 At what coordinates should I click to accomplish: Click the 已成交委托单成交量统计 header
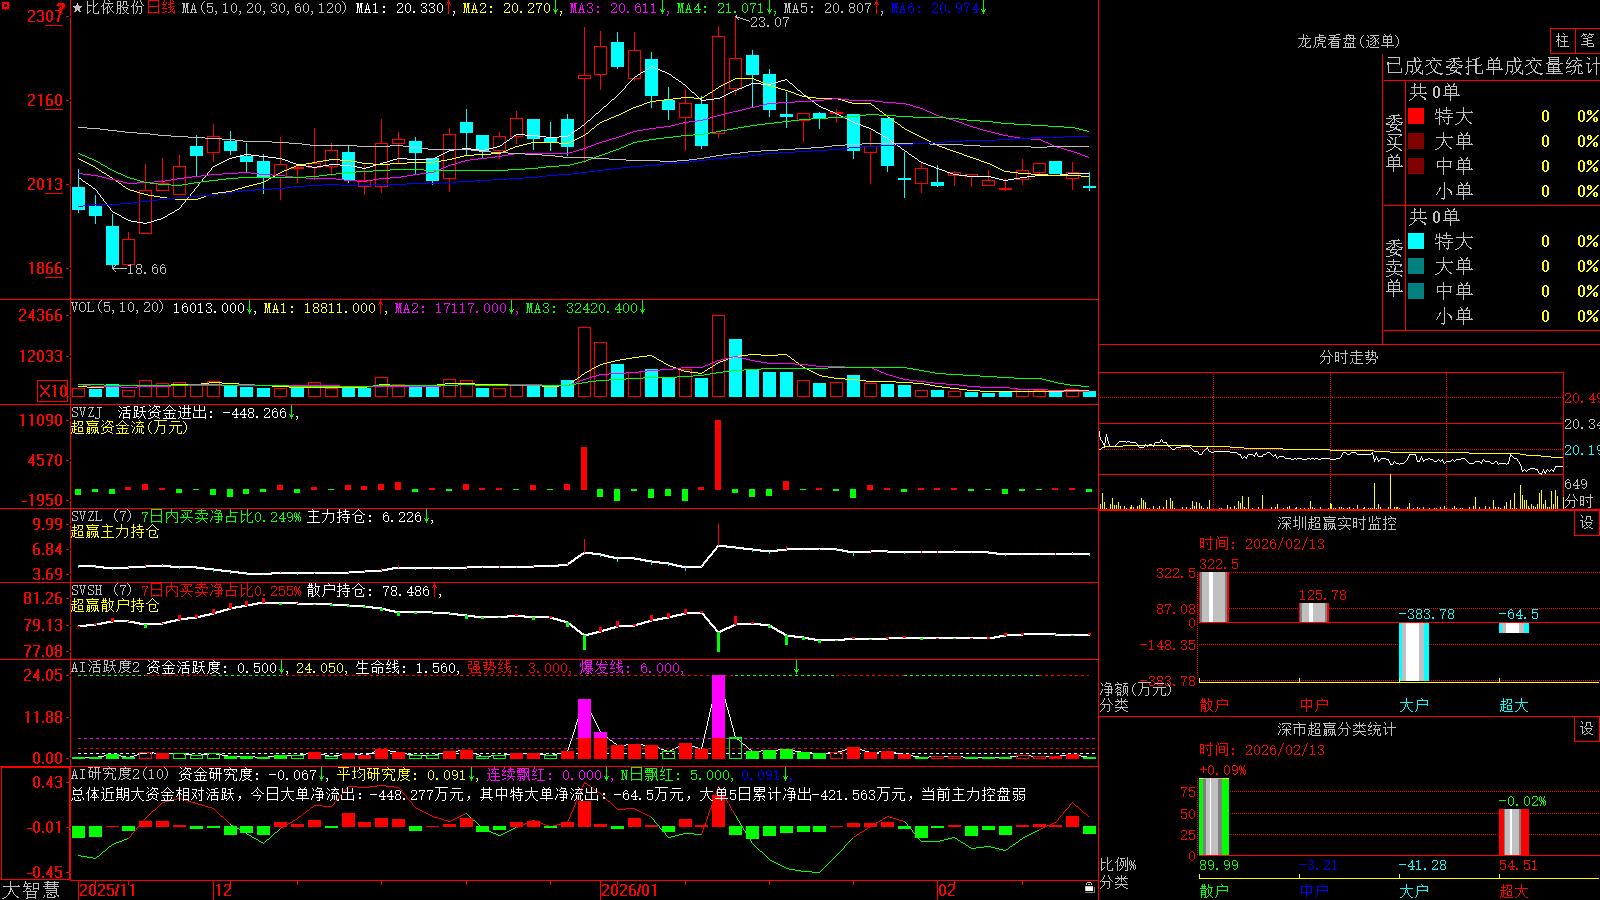tap(1492, 66)
